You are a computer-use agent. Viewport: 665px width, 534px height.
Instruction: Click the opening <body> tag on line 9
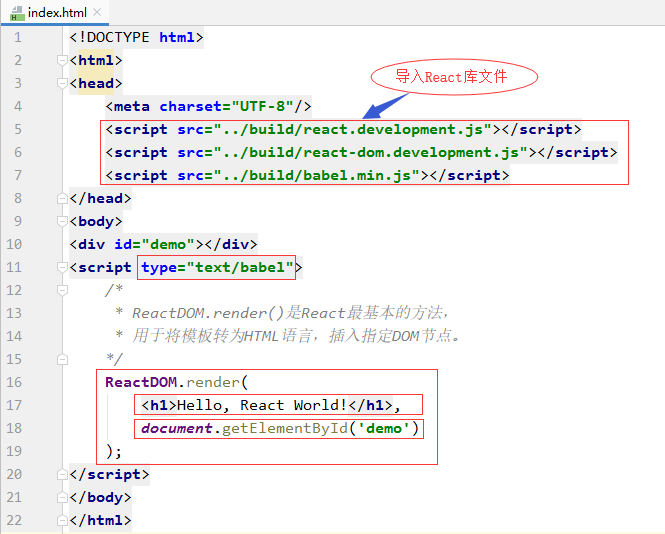(96, 221)
